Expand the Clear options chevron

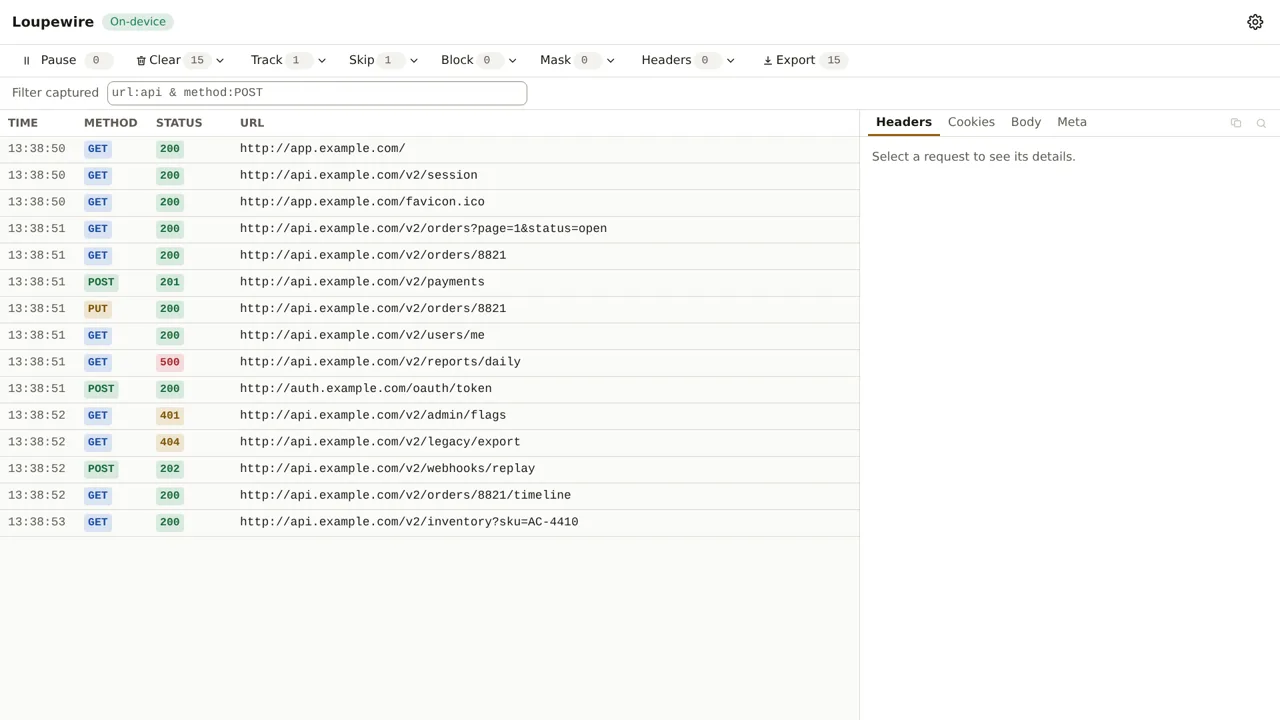pos(220,60)
